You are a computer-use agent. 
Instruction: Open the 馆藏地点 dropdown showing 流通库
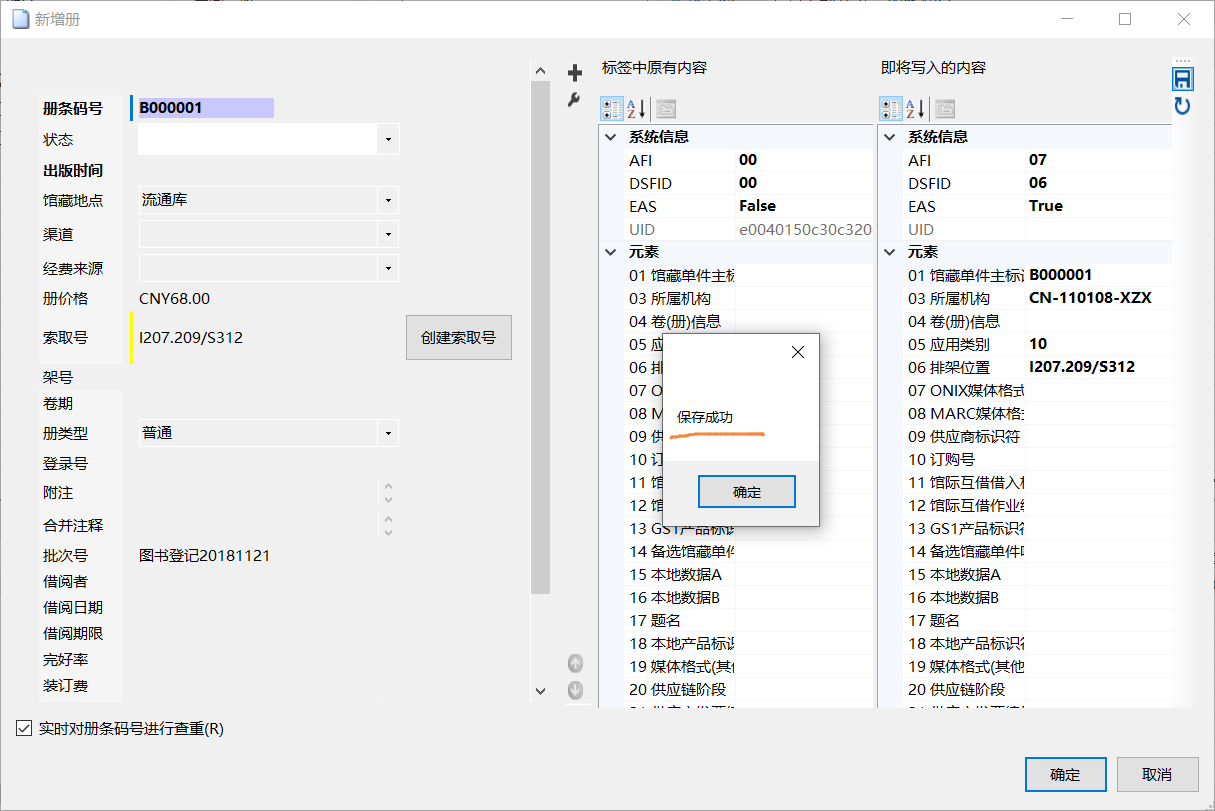[388, 200]
